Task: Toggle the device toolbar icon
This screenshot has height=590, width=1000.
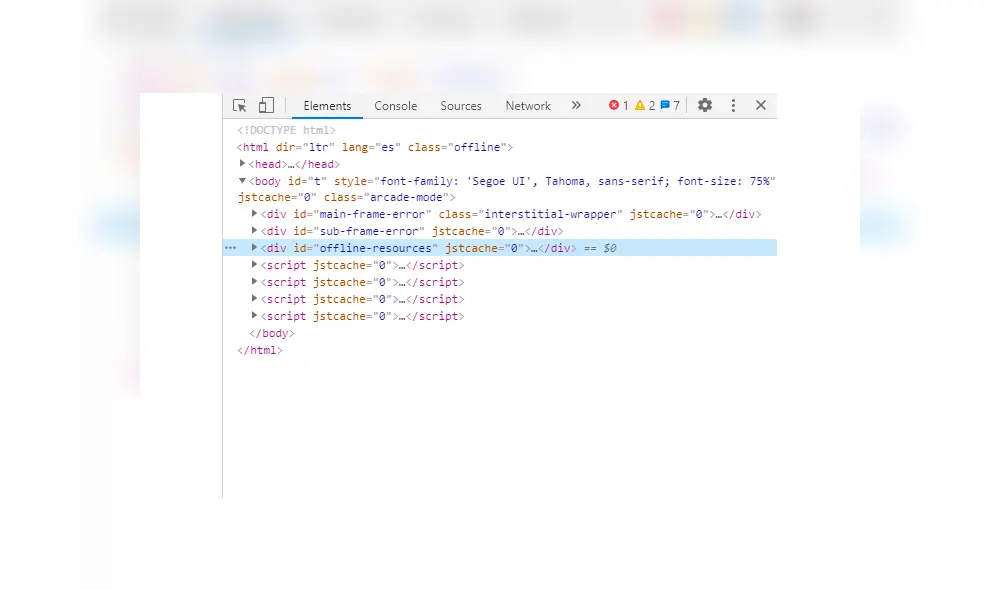Action: 266,105
